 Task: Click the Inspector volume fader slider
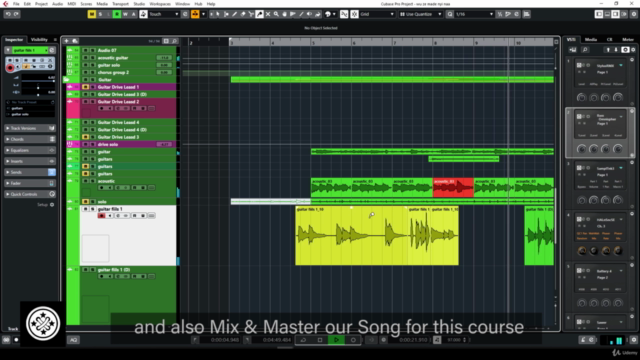tap(37, 81)
